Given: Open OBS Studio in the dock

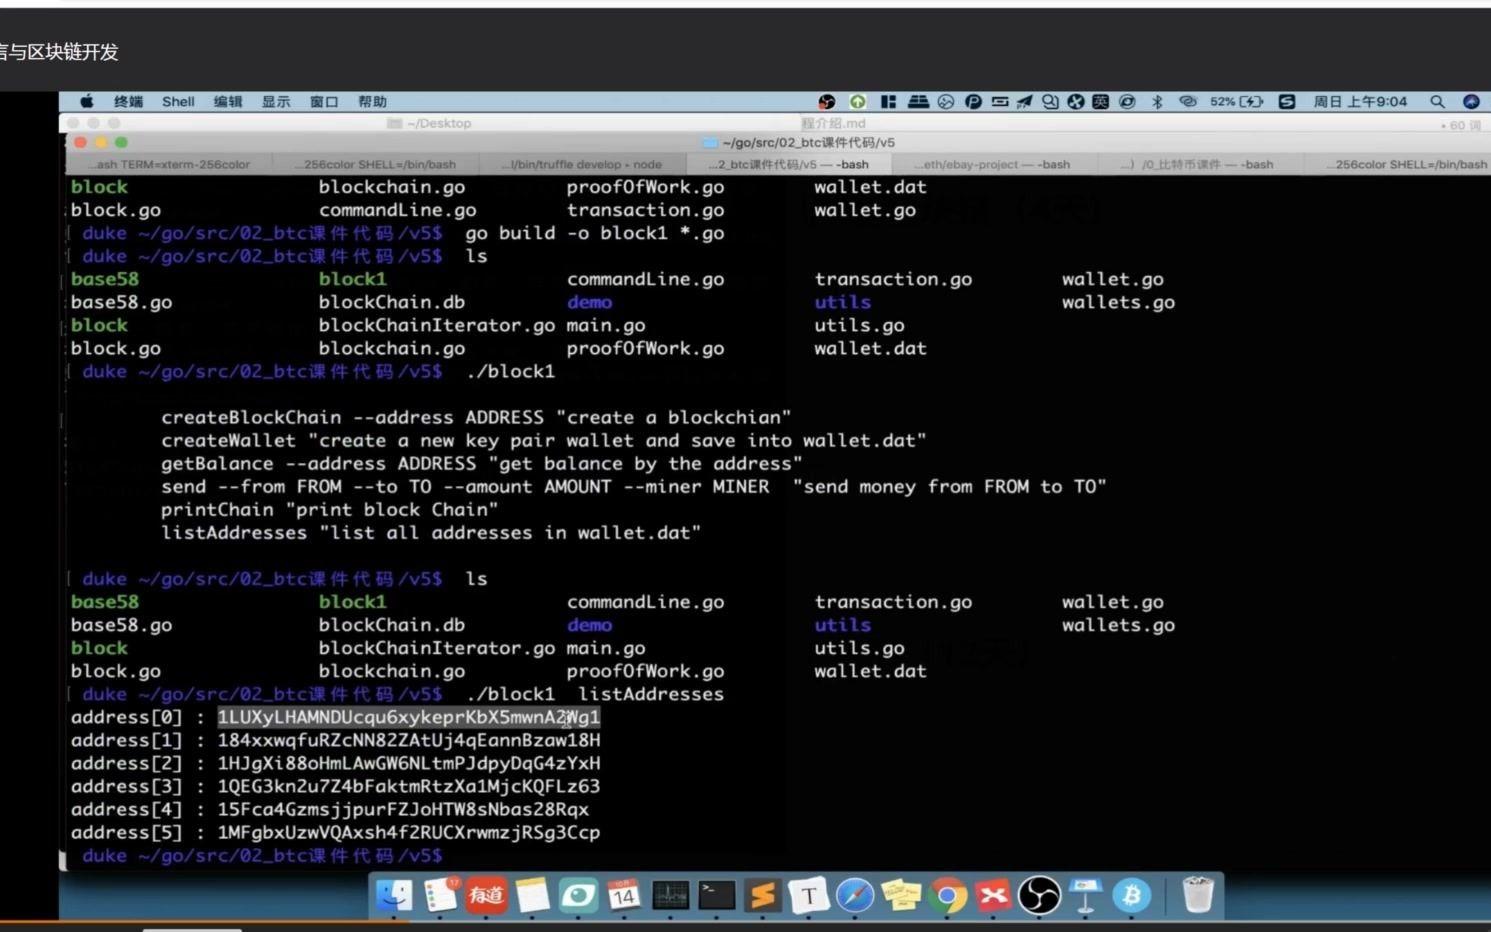Looking at the screenshot, I should 1039,895.
